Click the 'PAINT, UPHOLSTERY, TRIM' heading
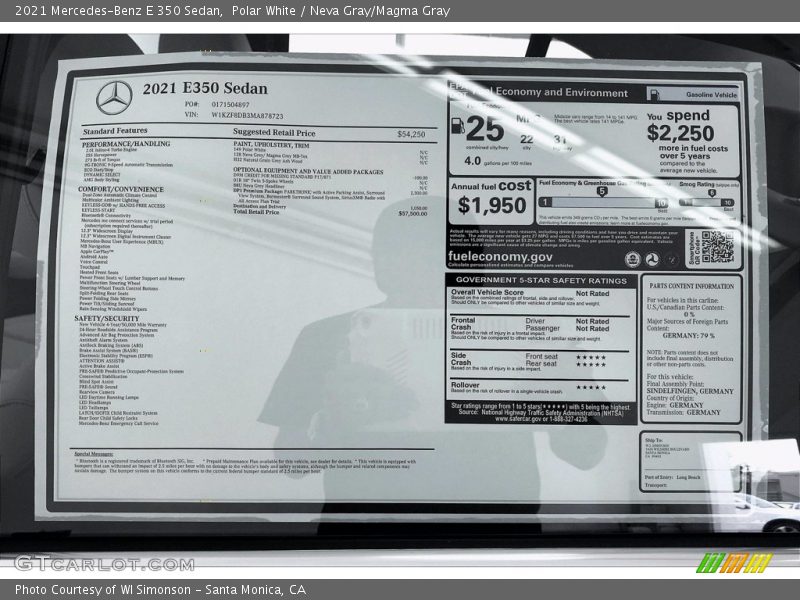This screenshot has width=800, height=600. pyautogui.click(x=271, y=145)
